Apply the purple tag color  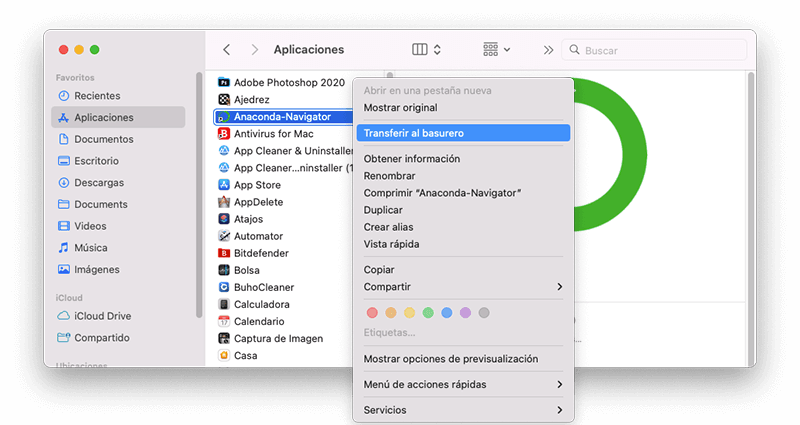coord(465,313)
